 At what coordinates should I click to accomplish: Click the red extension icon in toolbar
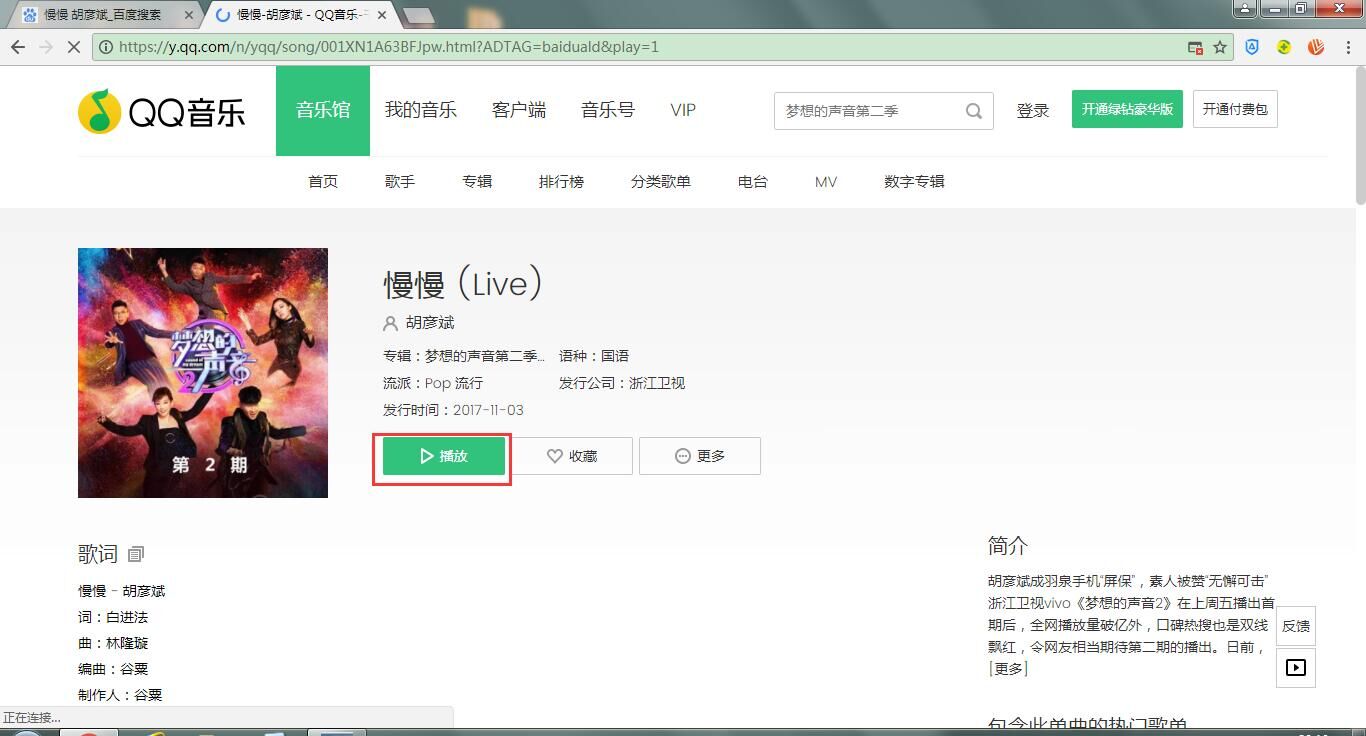pos(1315,46)
